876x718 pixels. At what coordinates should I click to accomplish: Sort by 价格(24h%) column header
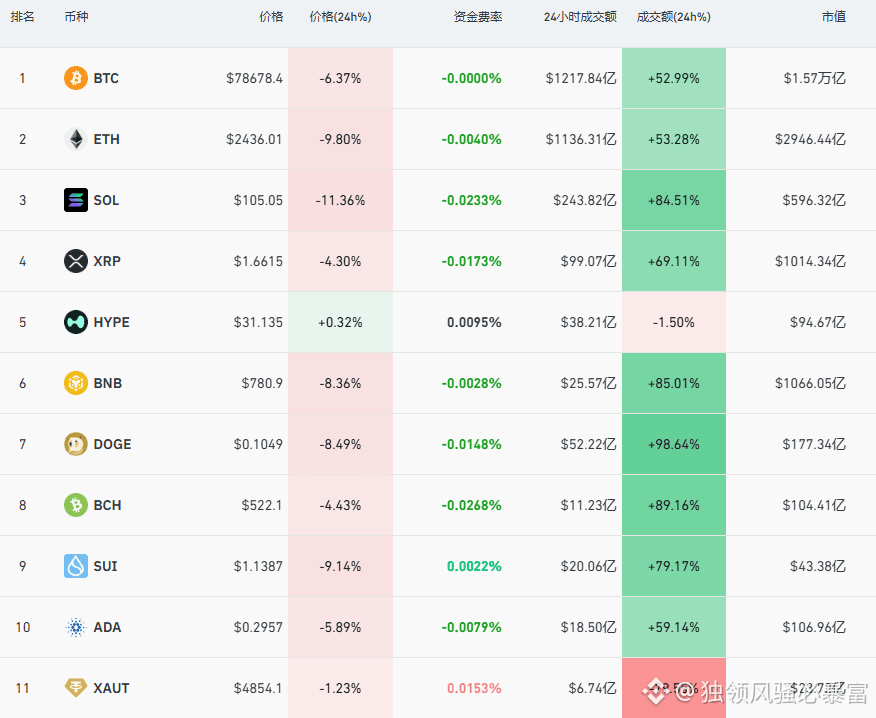pos(340,17)
